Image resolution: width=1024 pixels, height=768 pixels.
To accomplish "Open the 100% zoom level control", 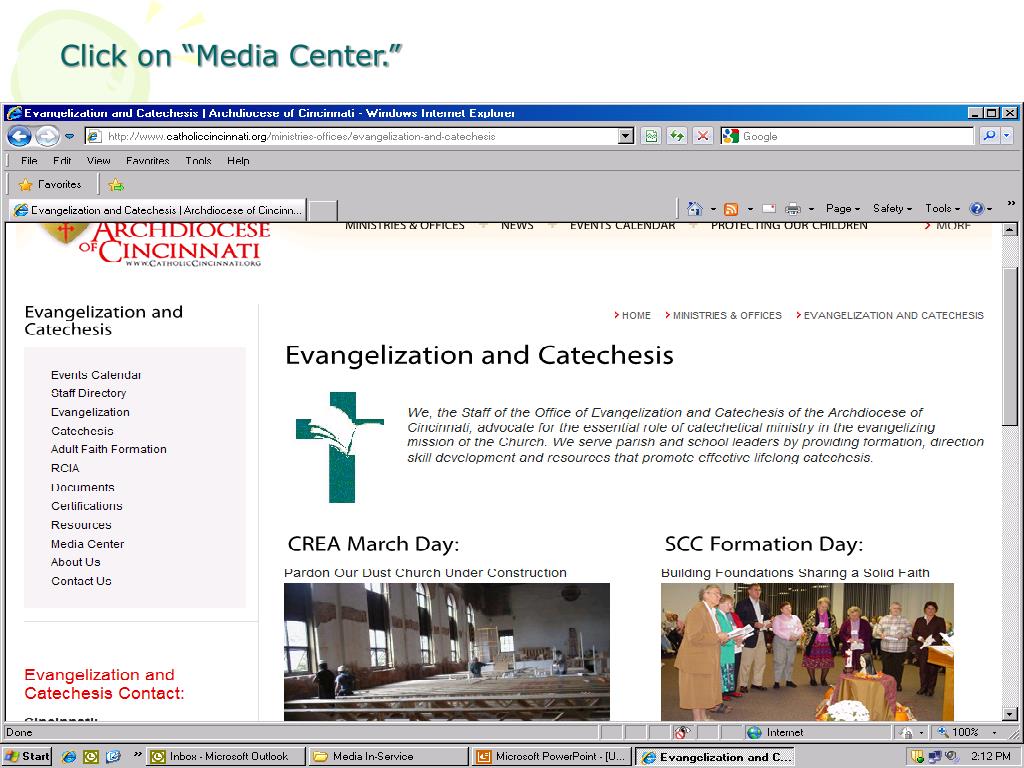I will pos(968,732).
